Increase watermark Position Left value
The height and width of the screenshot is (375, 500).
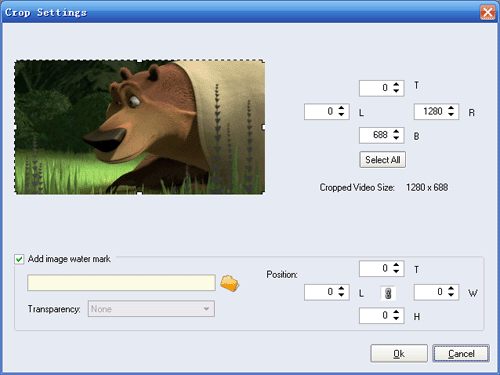coord(341,289)
